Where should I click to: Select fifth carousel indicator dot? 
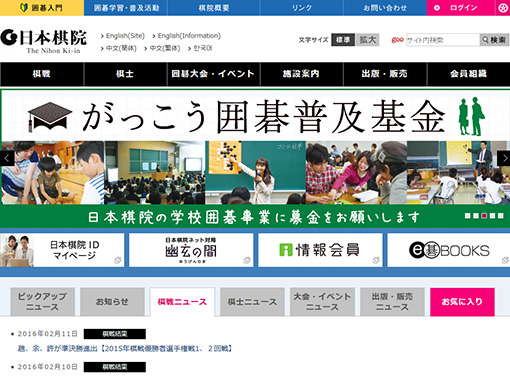501,216
